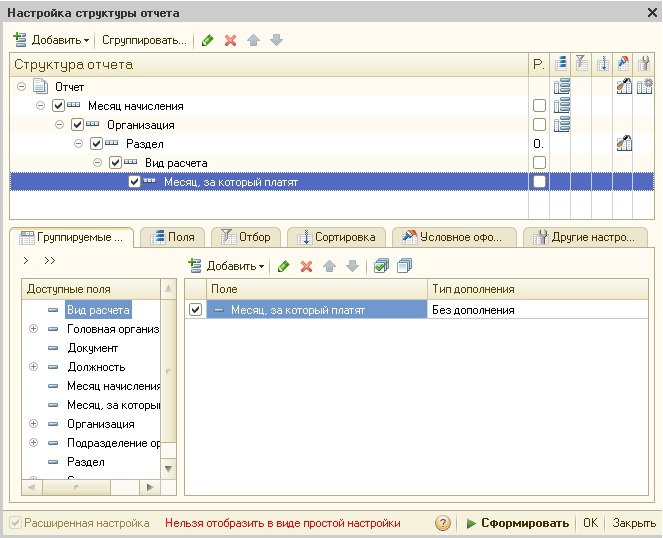The height and width of the screenshot is (538, 663).
Task: Expand Должность available field
Action: [x=33, y=367]
